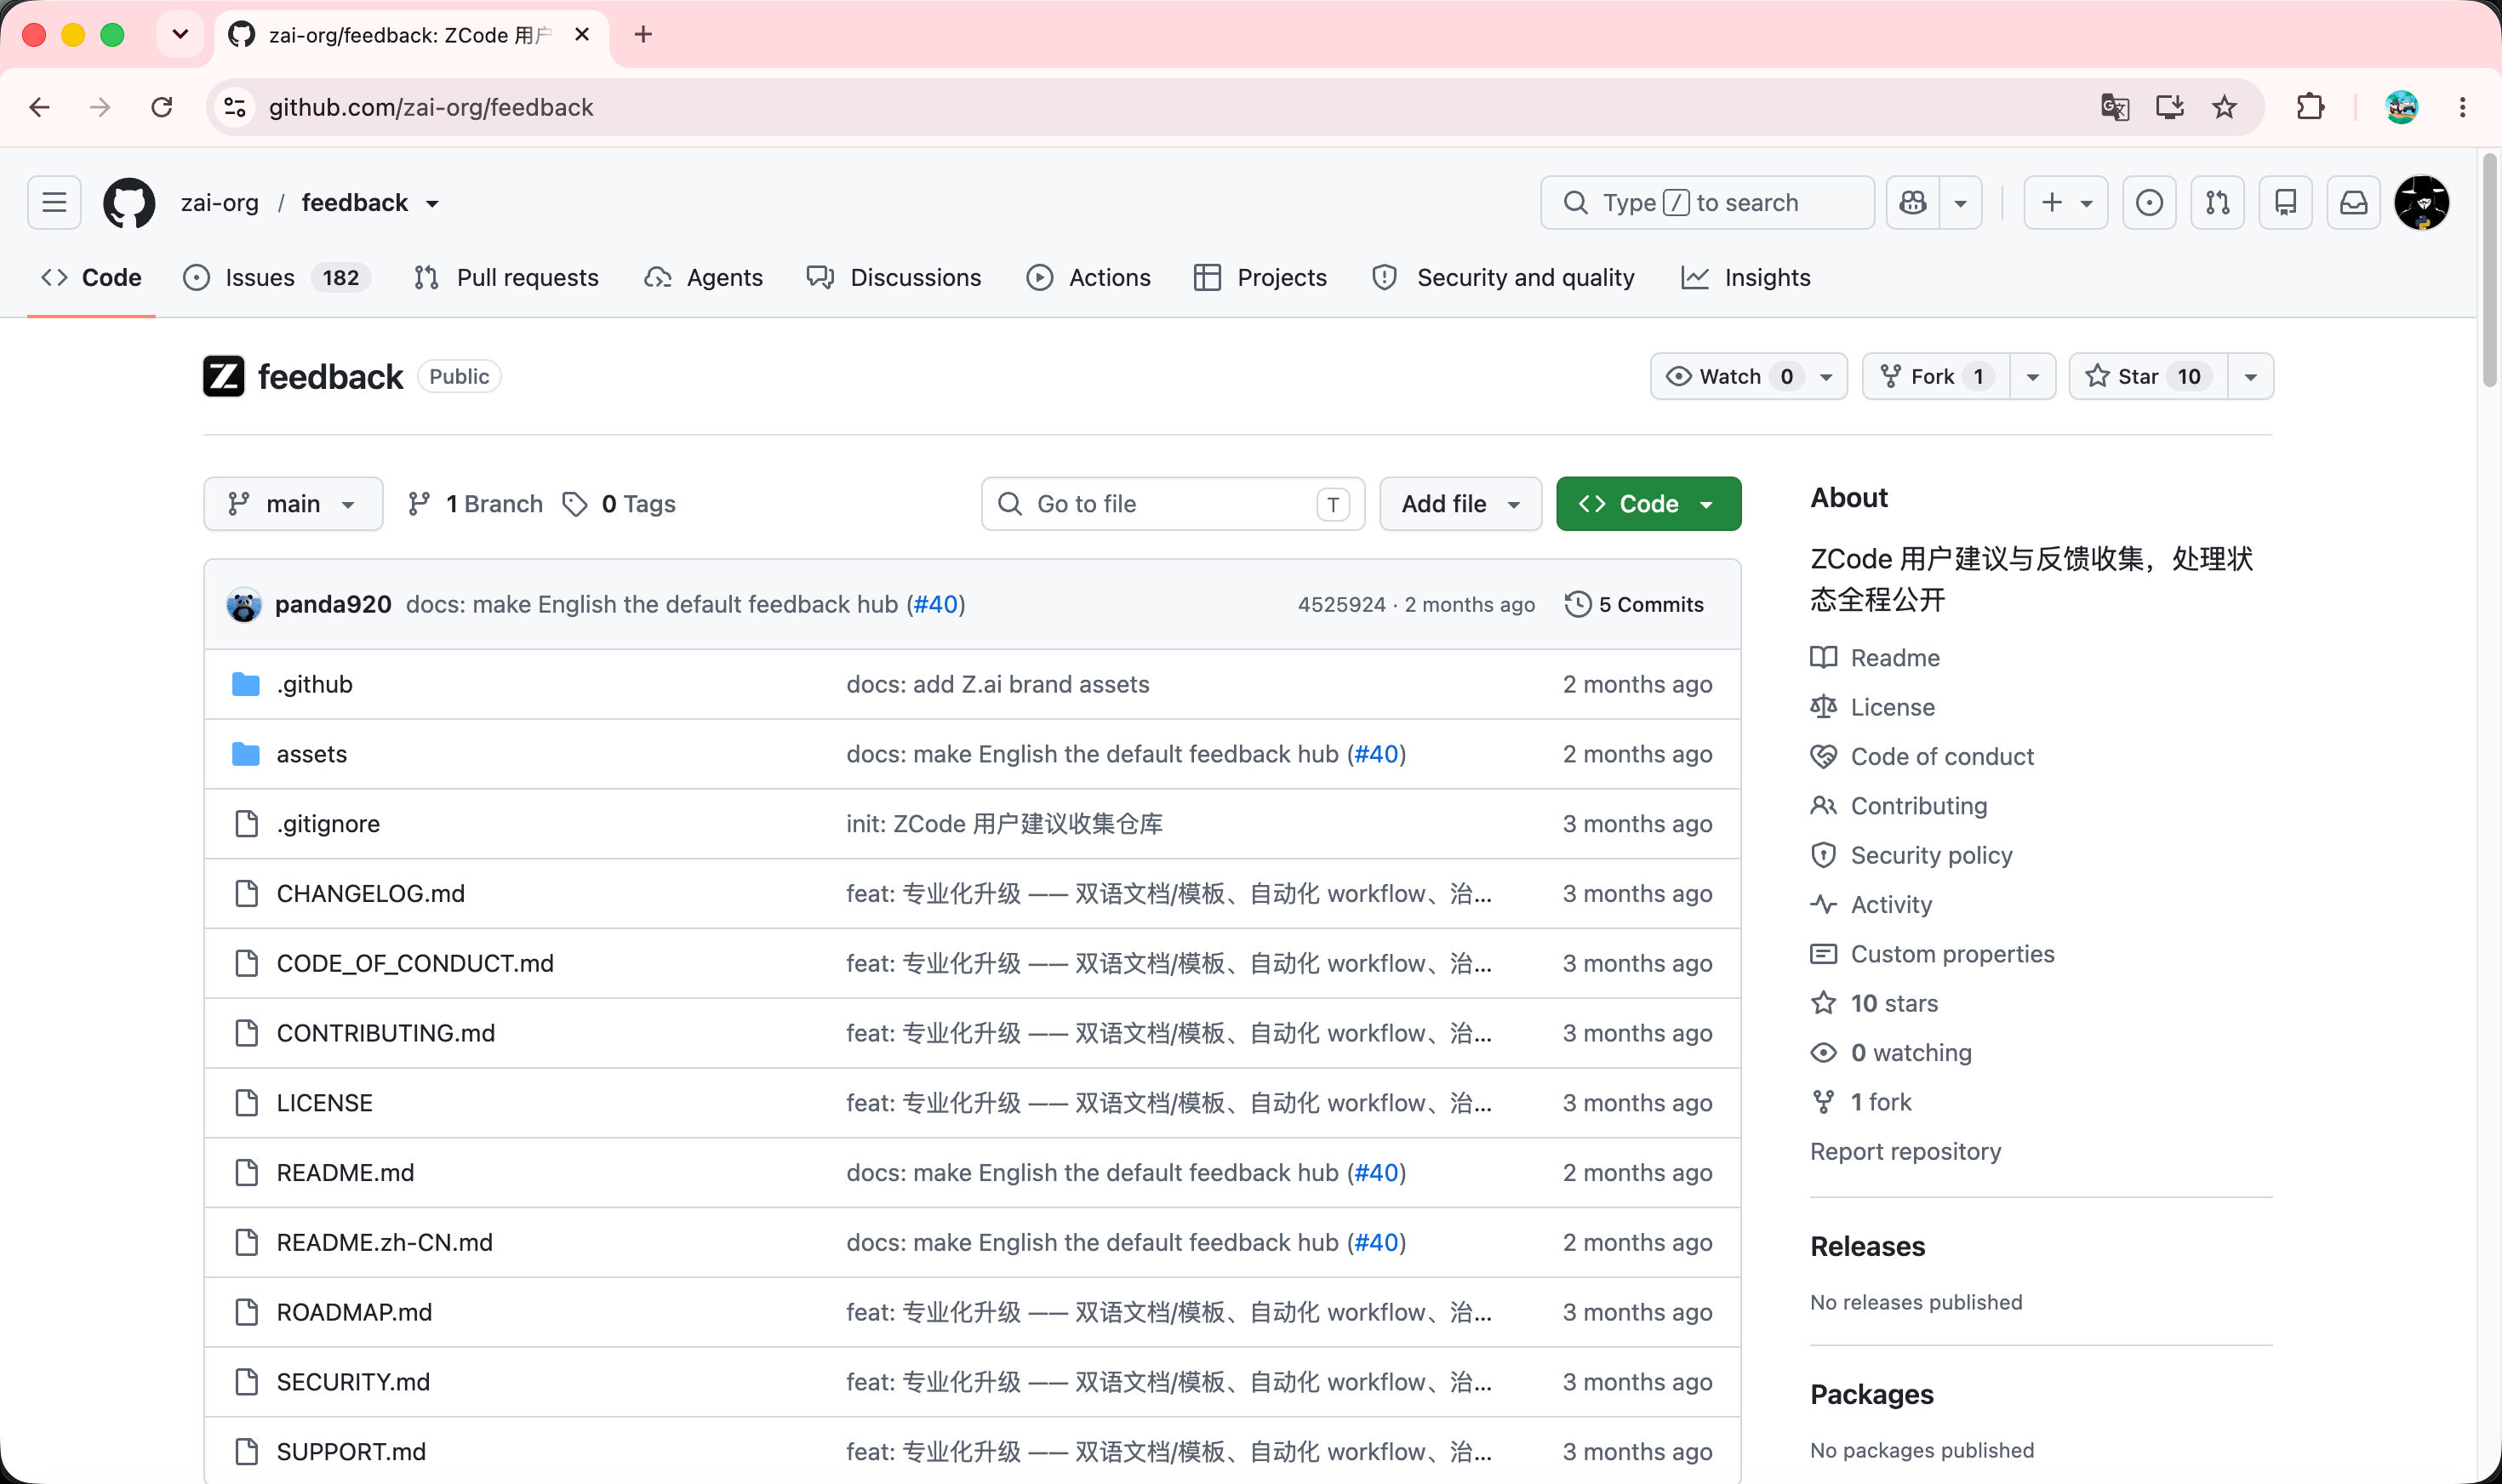Open the Security policy link
Viewport: 2502px width, 1484px height.
(x=1911, y=856)
